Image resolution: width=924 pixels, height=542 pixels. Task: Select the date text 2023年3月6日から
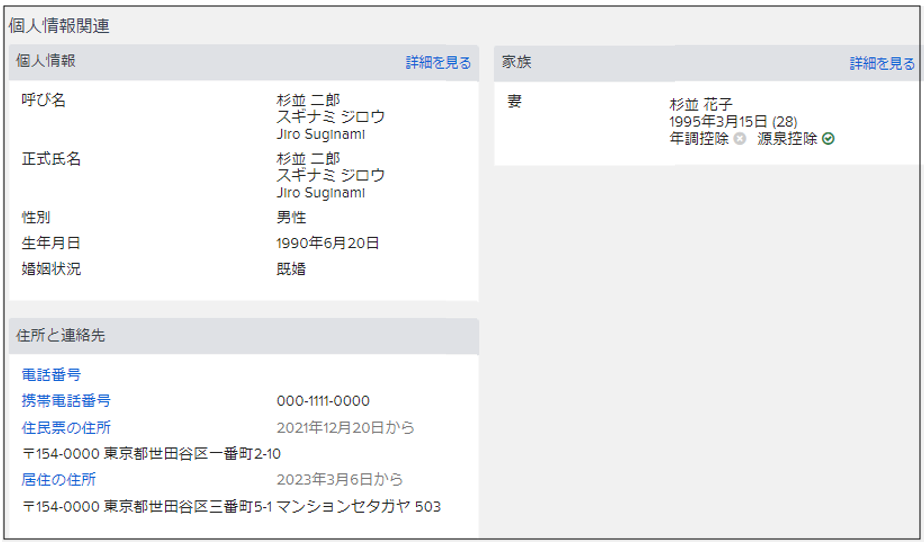pyautogui.click(x=340, y=479)
